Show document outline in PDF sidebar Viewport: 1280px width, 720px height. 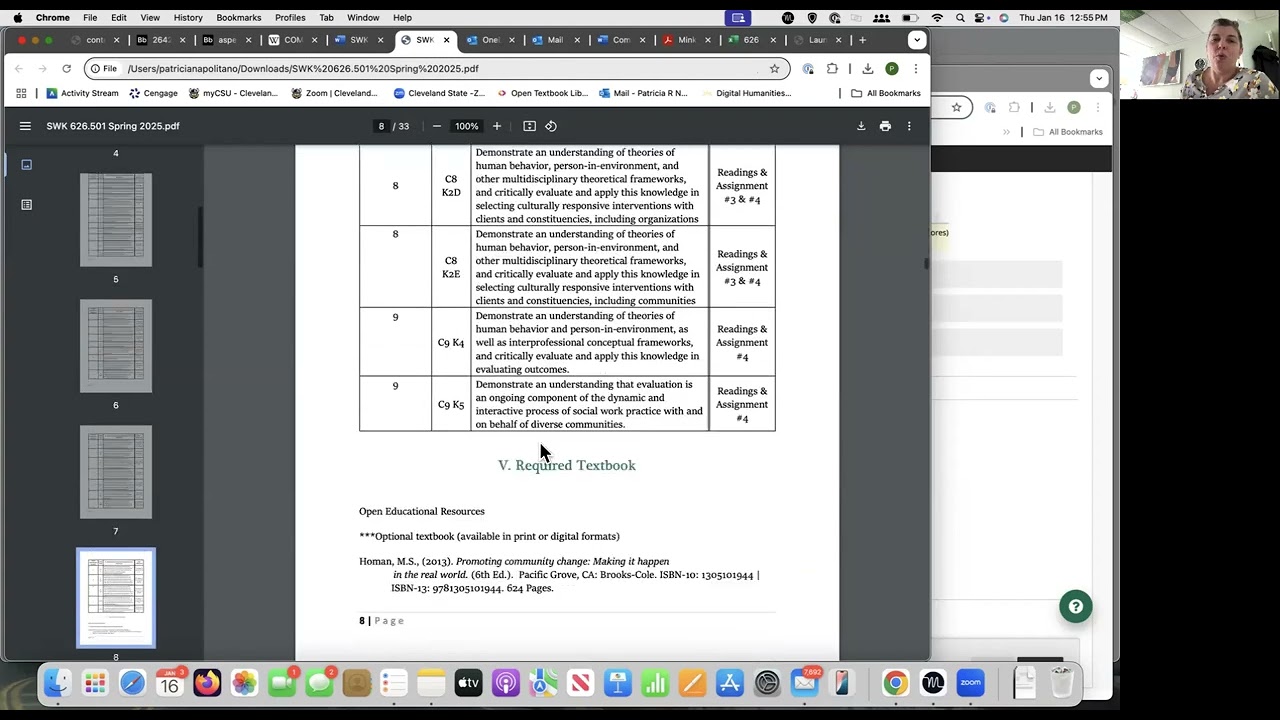pos(26,205)
